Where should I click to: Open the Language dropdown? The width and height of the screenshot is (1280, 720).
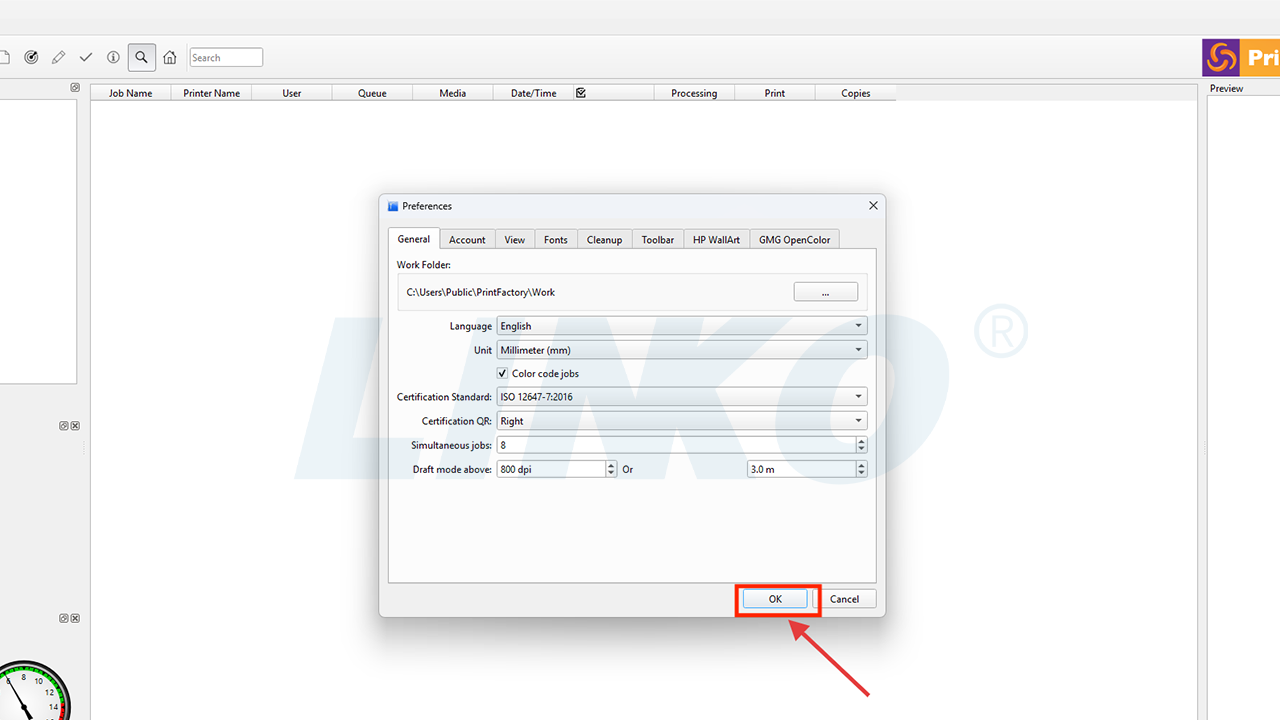coord(682,326)
